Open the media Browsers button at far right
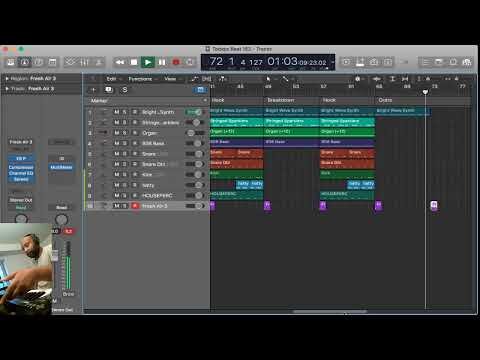 [467, 62]
